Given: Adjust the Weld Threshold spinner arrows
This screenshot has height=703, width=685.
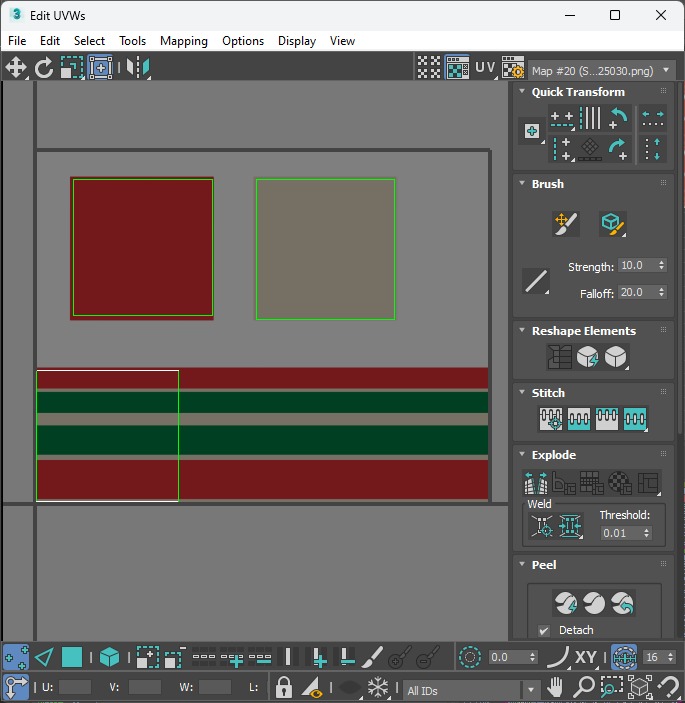Looking at the screenshot, I should 646,533.
